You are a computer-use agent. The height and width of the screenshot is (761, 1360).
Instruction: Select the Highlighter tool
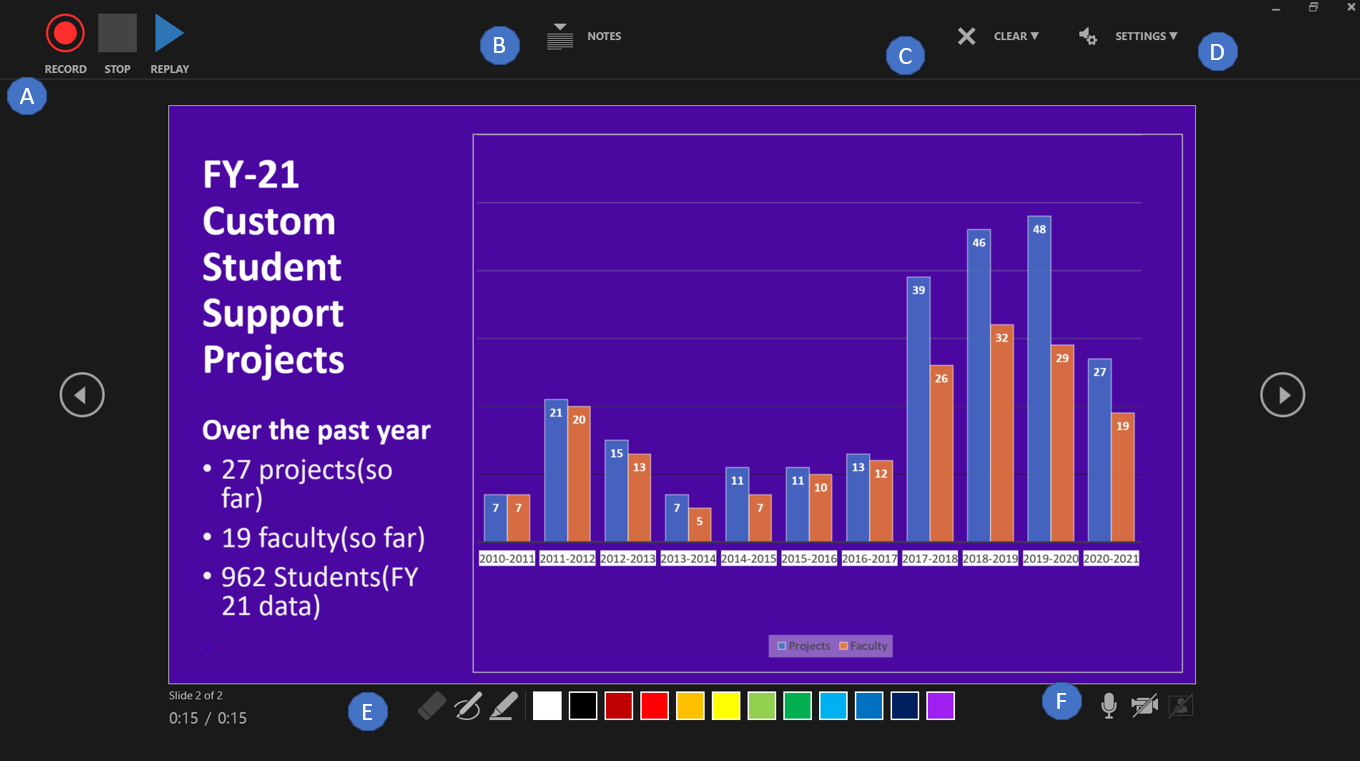point(503,706)
